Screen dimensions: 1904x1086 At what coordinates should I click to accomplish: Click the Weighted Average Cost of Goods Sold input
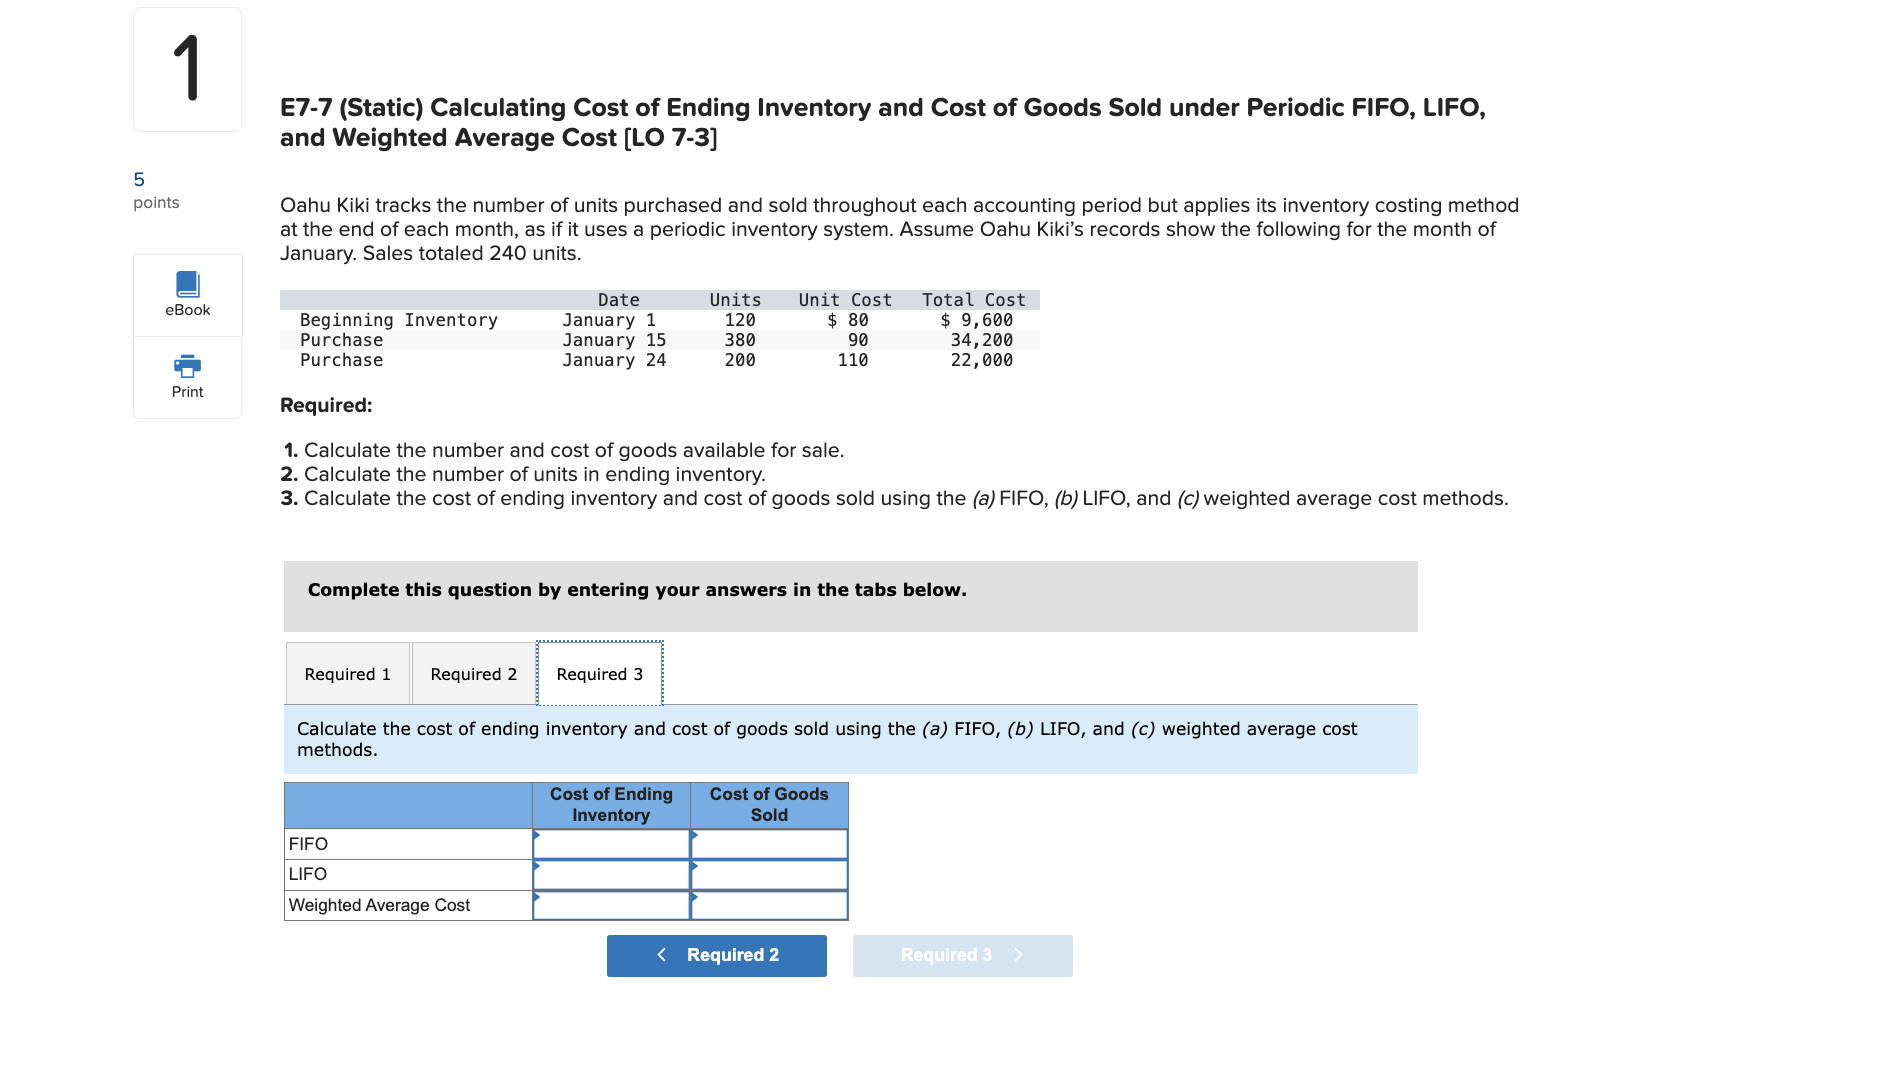coord(768,905)
